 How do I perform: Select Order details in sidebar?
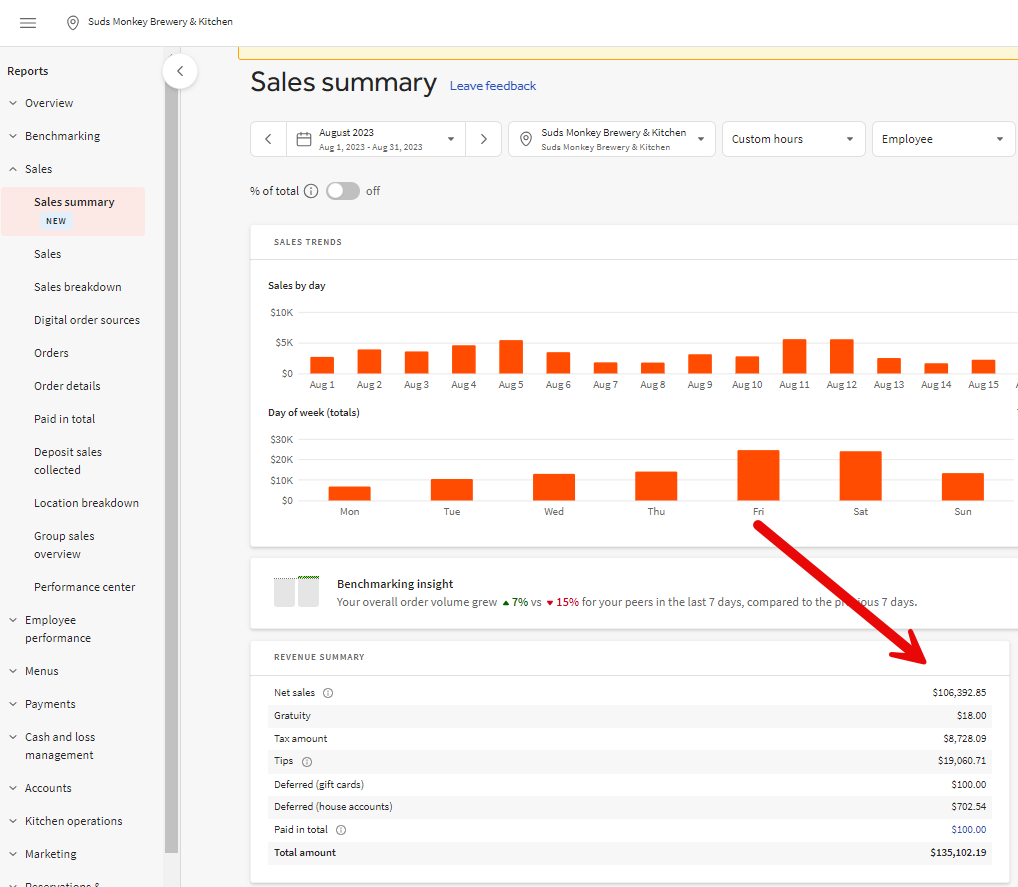pyautogui.click(x=67, y=386)
